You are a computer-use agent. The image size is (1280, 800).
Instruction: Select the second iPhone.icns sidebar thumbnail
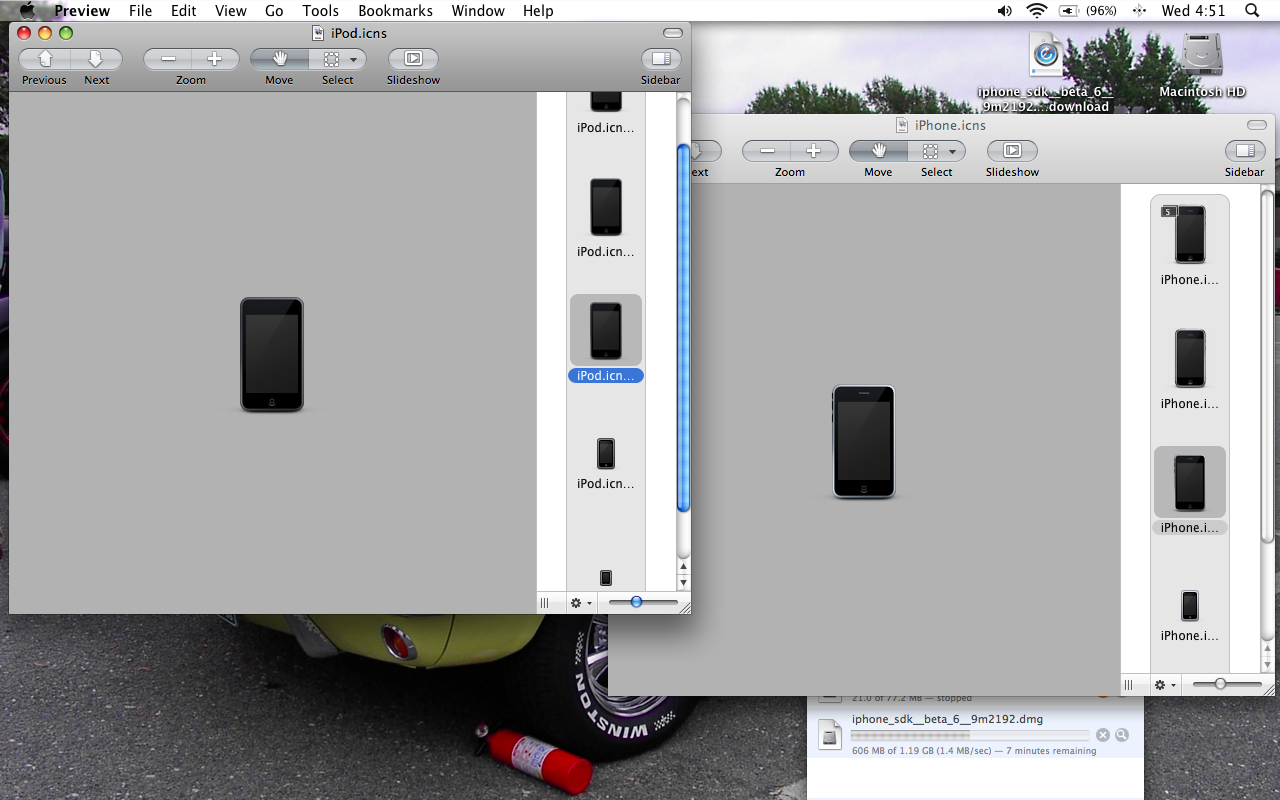(x=1190, y=358)
